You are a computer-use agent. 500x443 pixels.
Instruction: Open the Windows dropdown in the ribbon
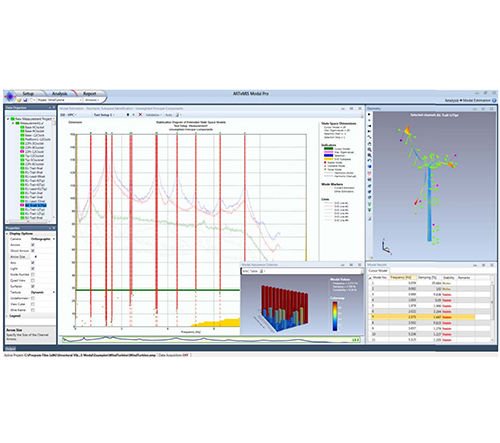(x=92, y=100)
